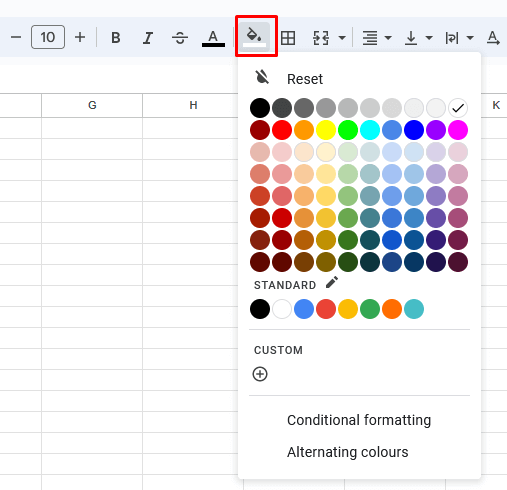The width and height of the screenshot is (507, 490).
Task: Expand the merge cells dropdown arrow
Action: 342,38
